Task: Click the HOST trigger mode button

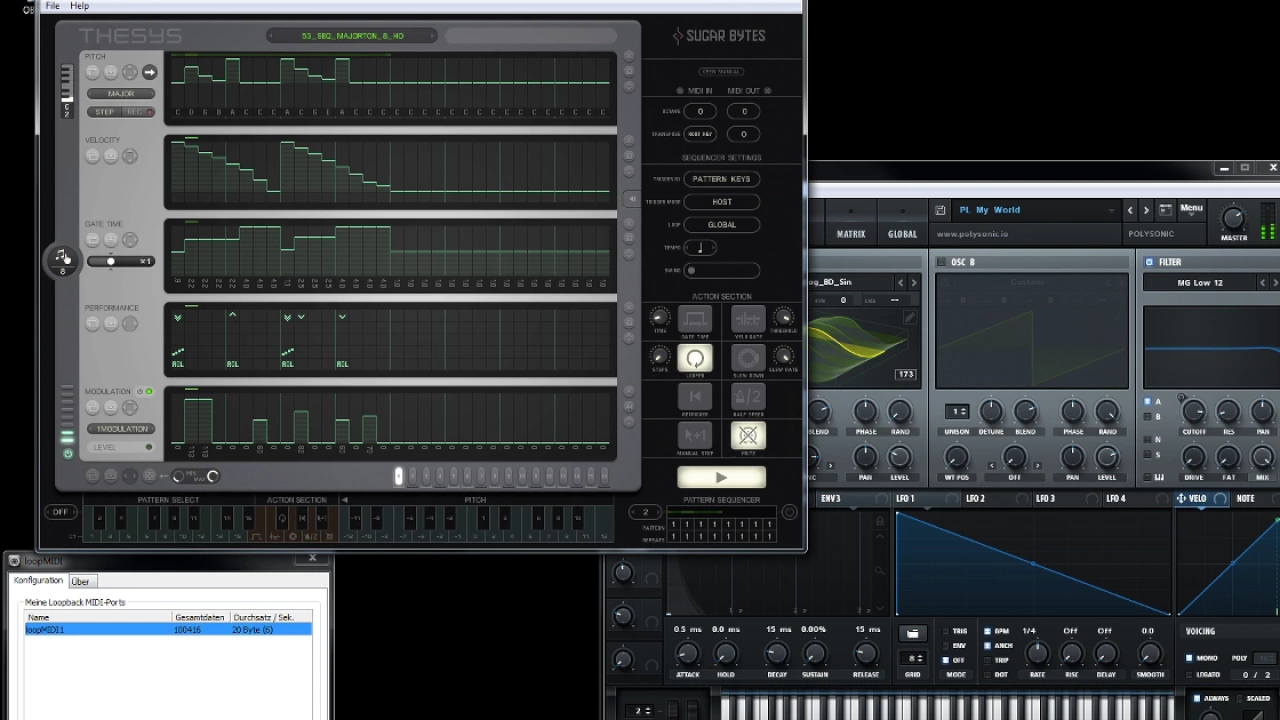Action: pos(721,202)
